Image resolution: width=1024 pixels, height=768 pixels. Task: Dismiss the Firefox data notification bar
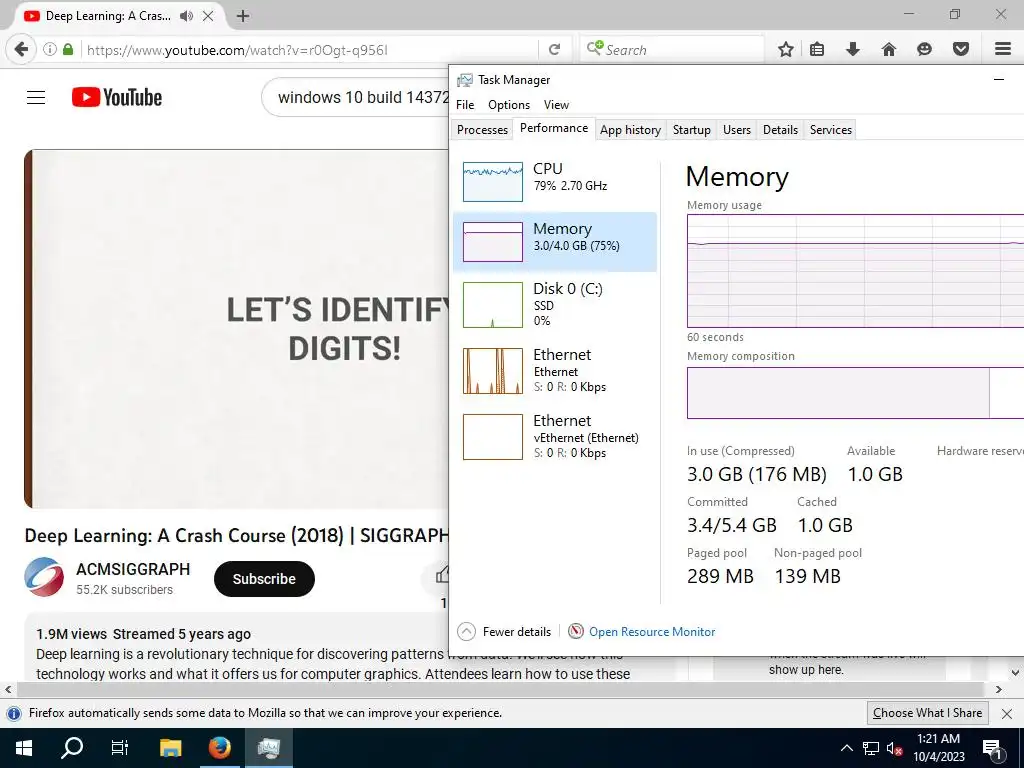[1007, 714]
